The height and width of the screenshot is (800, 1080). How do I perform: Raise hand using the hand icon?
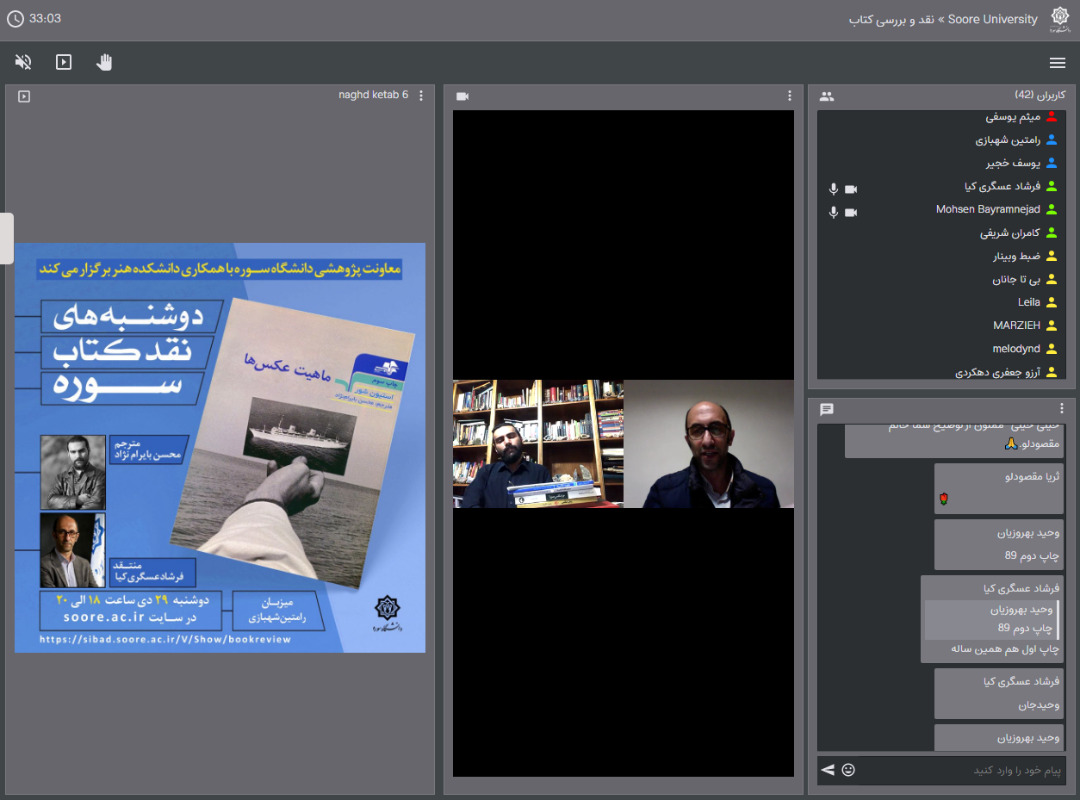tap(104, 63)
